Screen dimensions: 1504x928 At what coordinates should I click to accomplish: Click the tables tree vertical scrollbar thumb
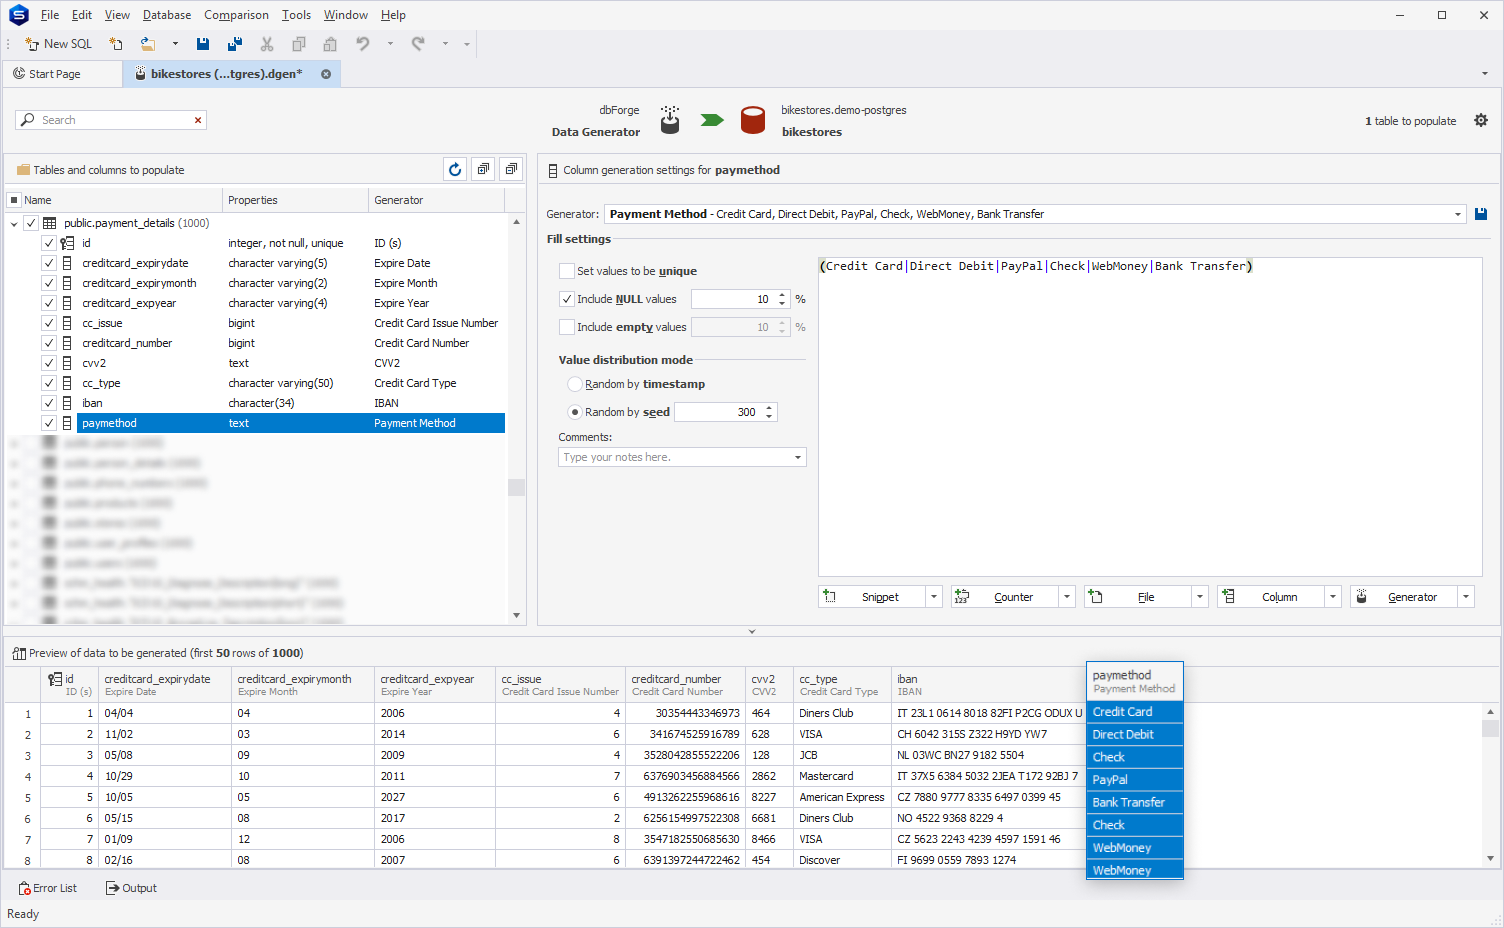516,488
